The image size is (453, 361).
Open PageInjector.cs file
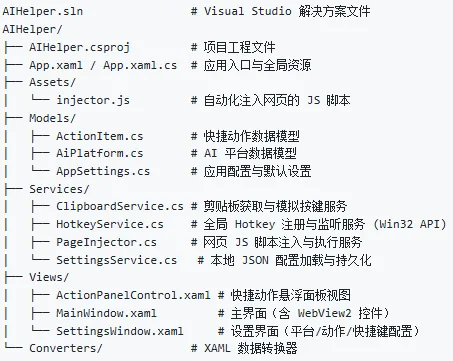(106, 242)
